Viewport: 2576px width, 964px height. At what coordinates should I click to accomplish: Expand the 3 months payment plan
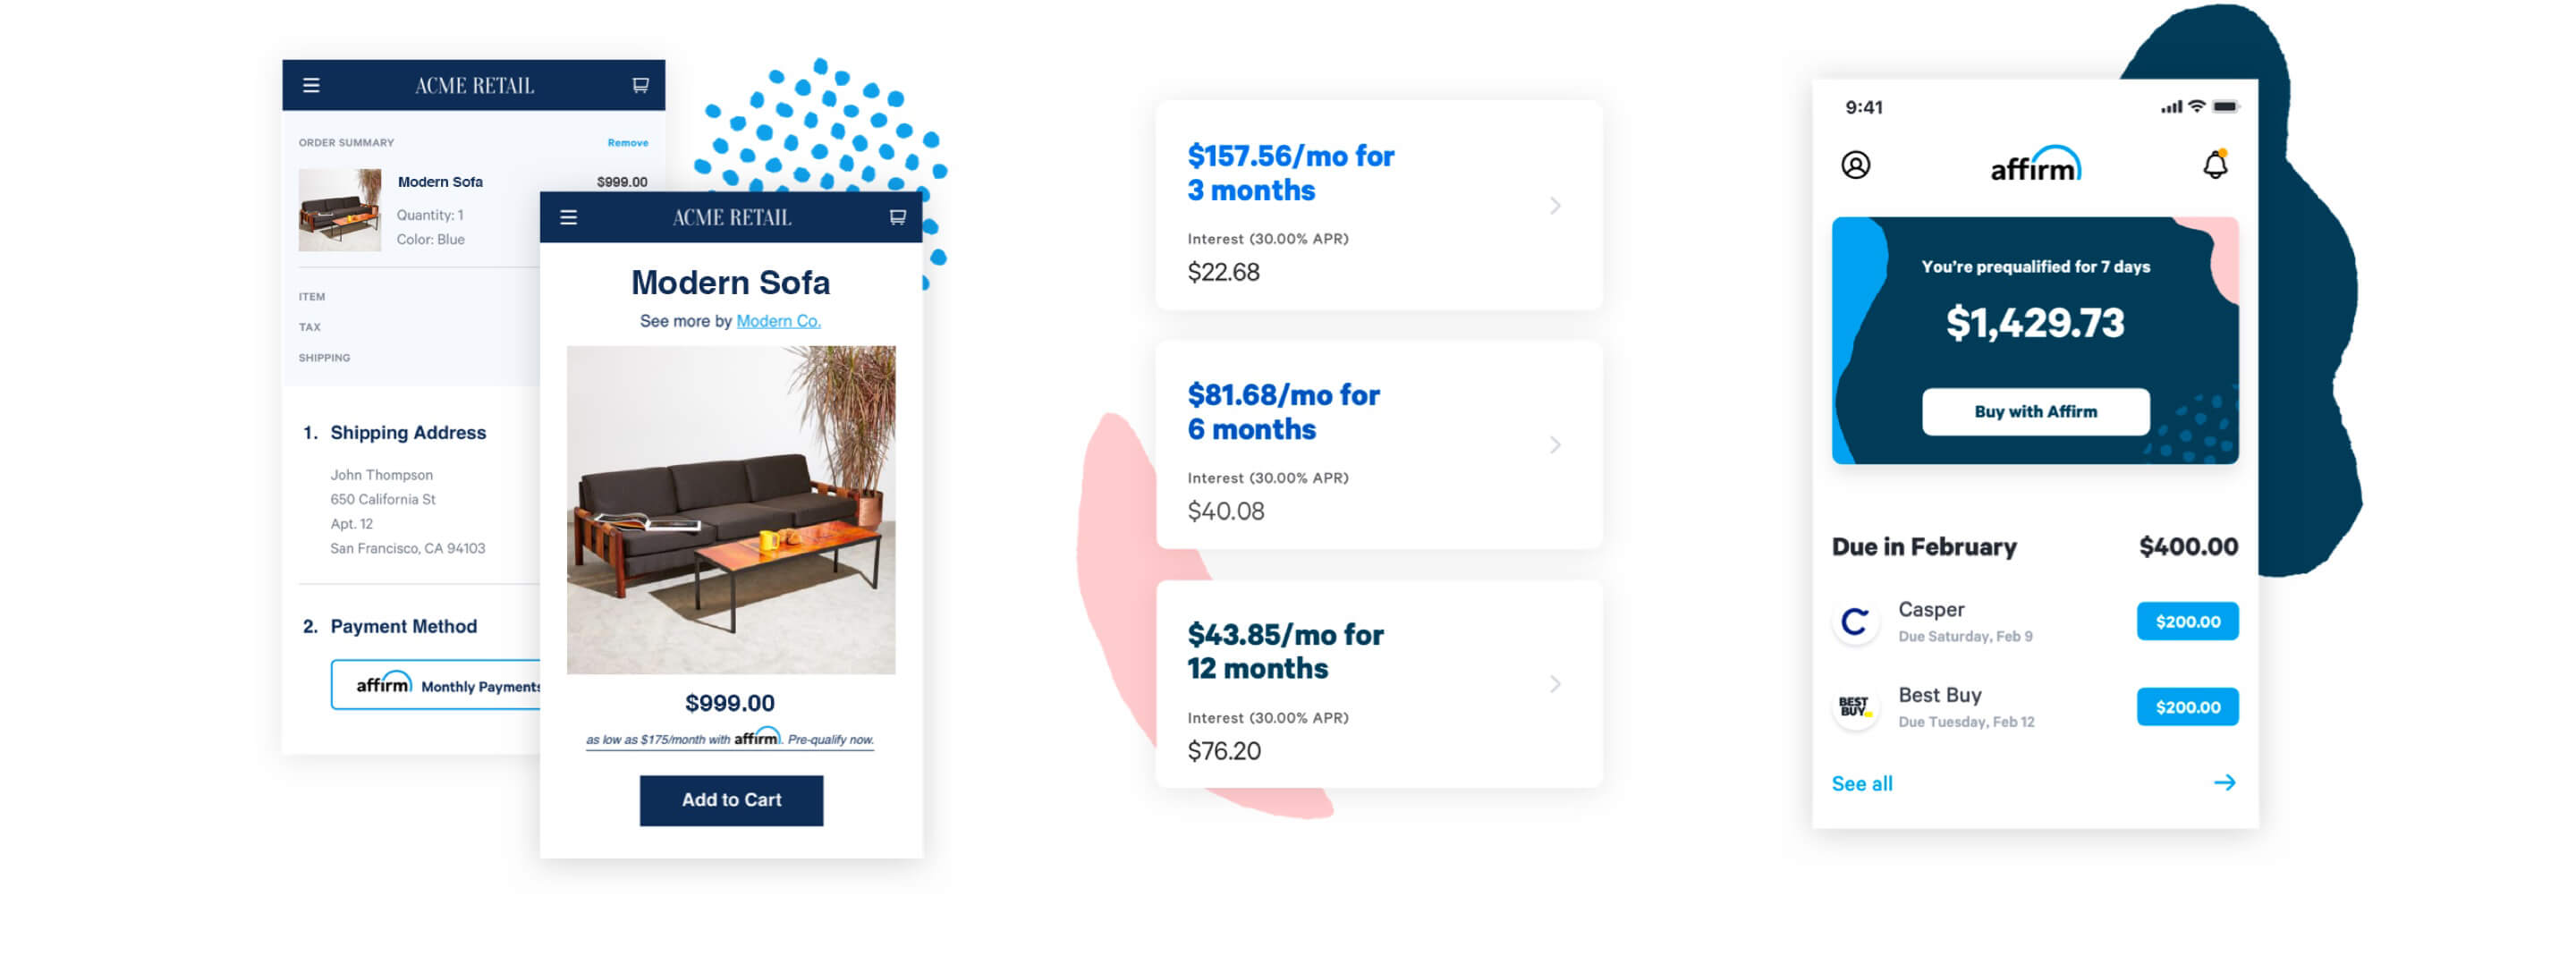[x=1555, y=206]
